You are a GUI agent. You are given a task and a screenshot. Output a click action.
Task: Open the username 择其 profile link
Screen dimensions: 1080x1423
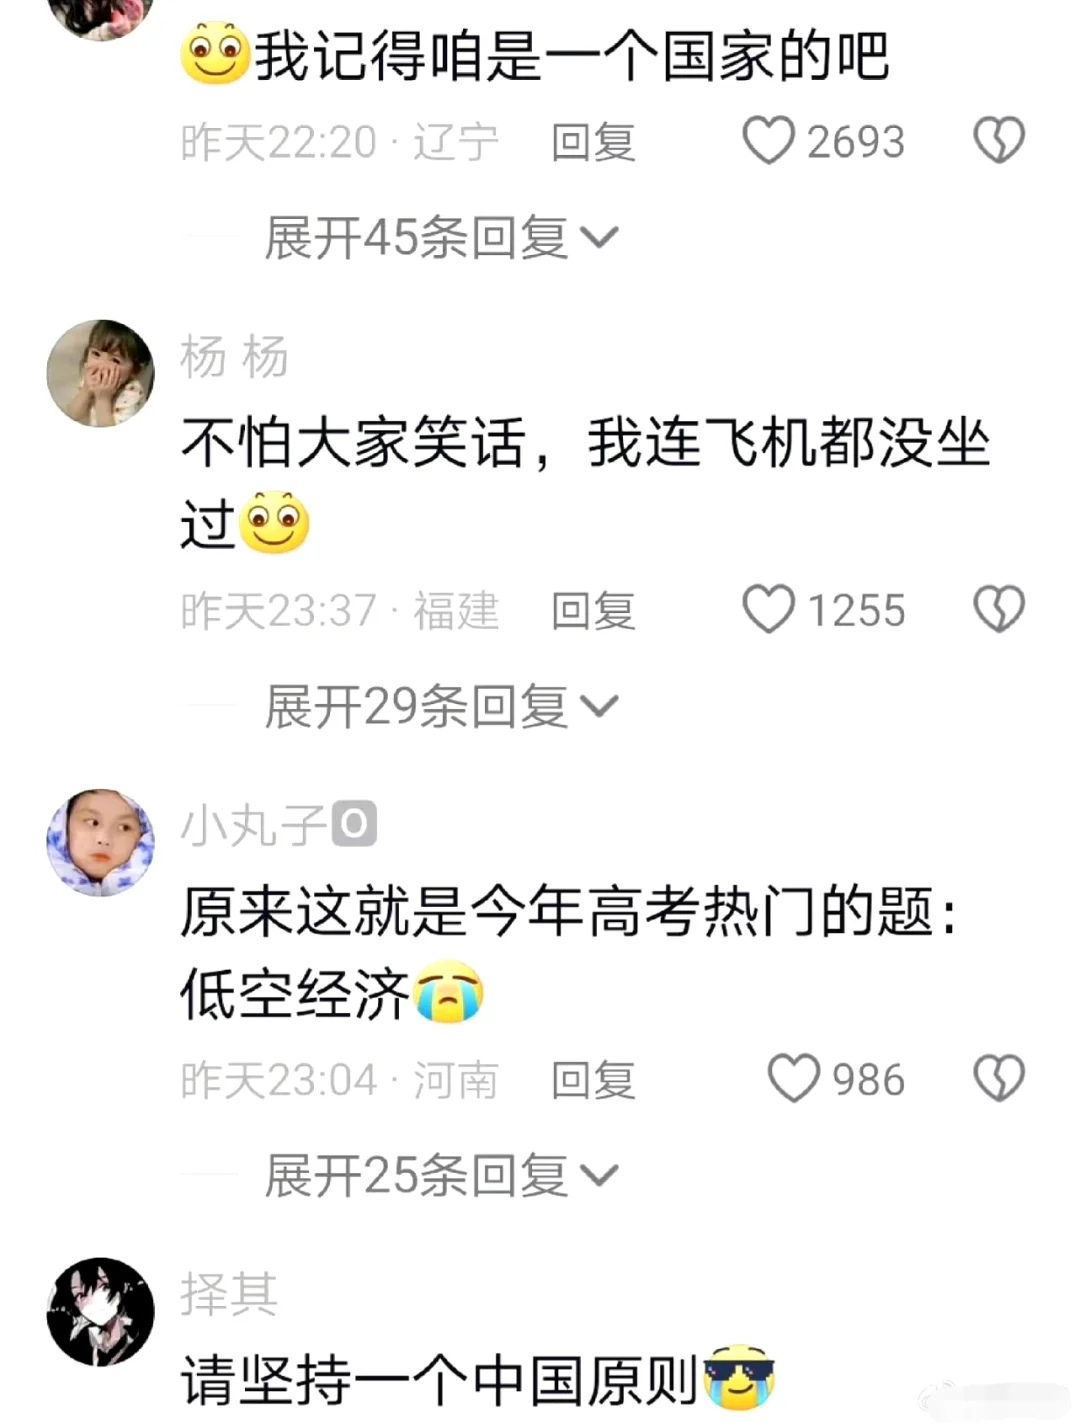(230, 1294)
